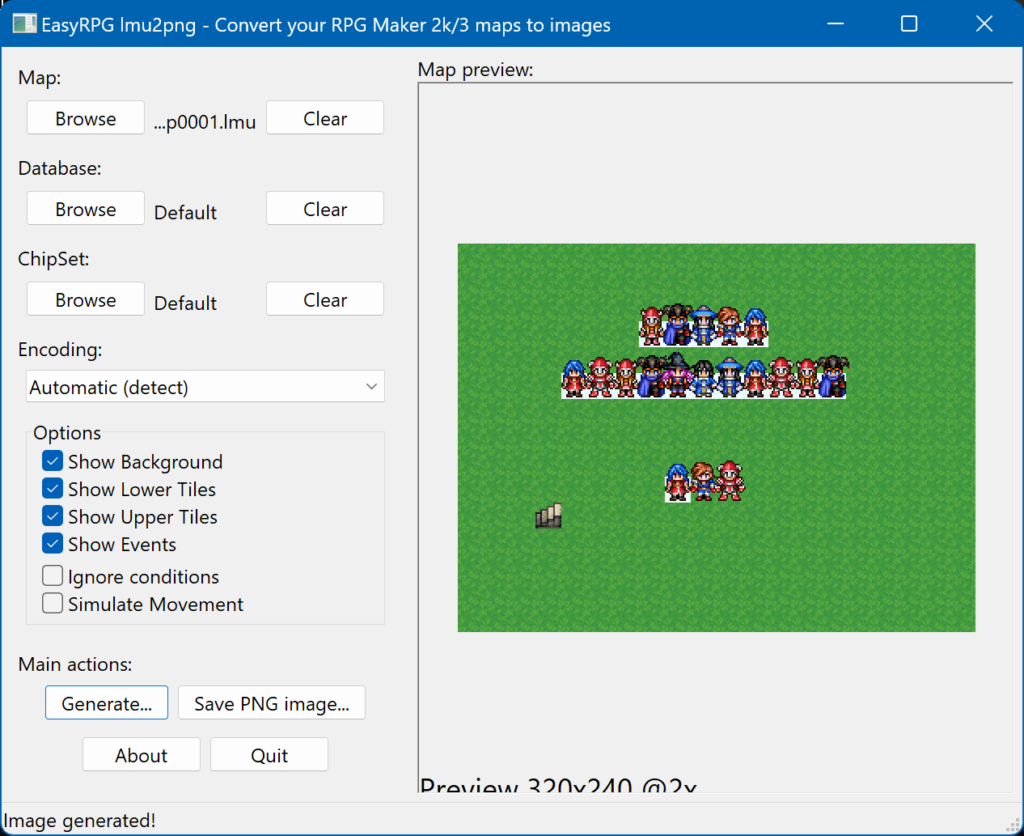The image size is (1024, 836).
Task: Click the resize grip in the bottom-right corner
Action: [1014, 826]
